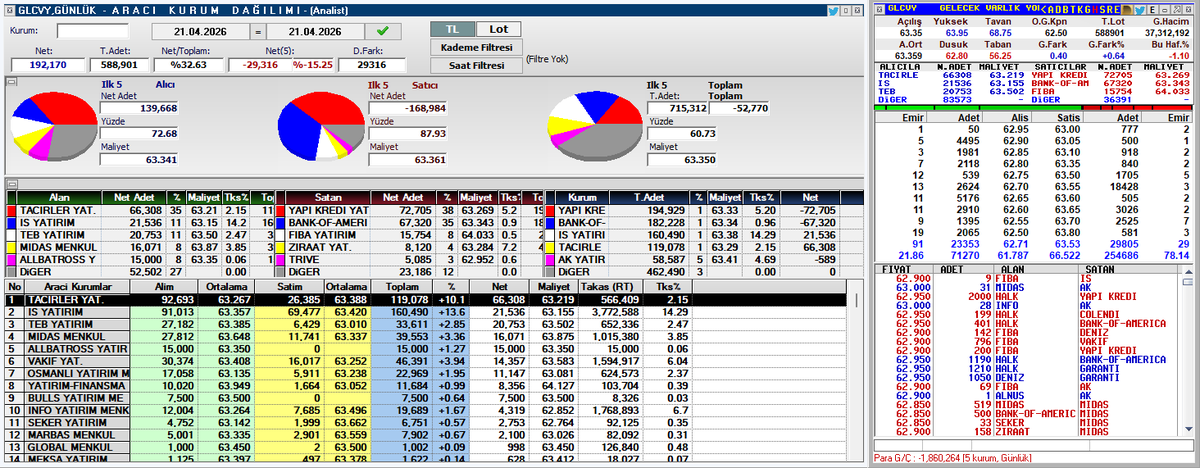Open the Kademe Filtresi filter
The image size is (1200, 468).
[x=477, y=47]
